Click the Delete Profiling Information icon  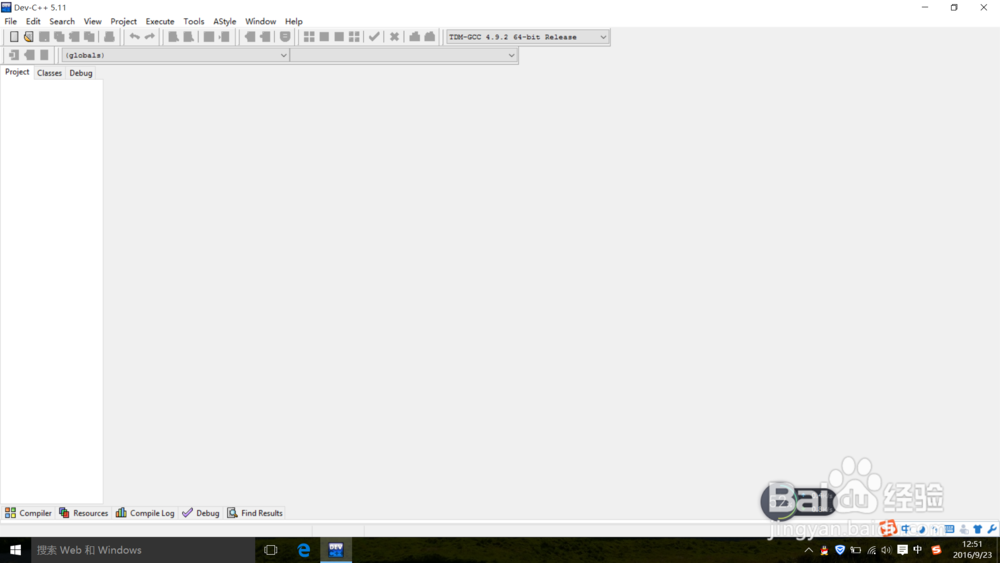[x=430, y=37]
